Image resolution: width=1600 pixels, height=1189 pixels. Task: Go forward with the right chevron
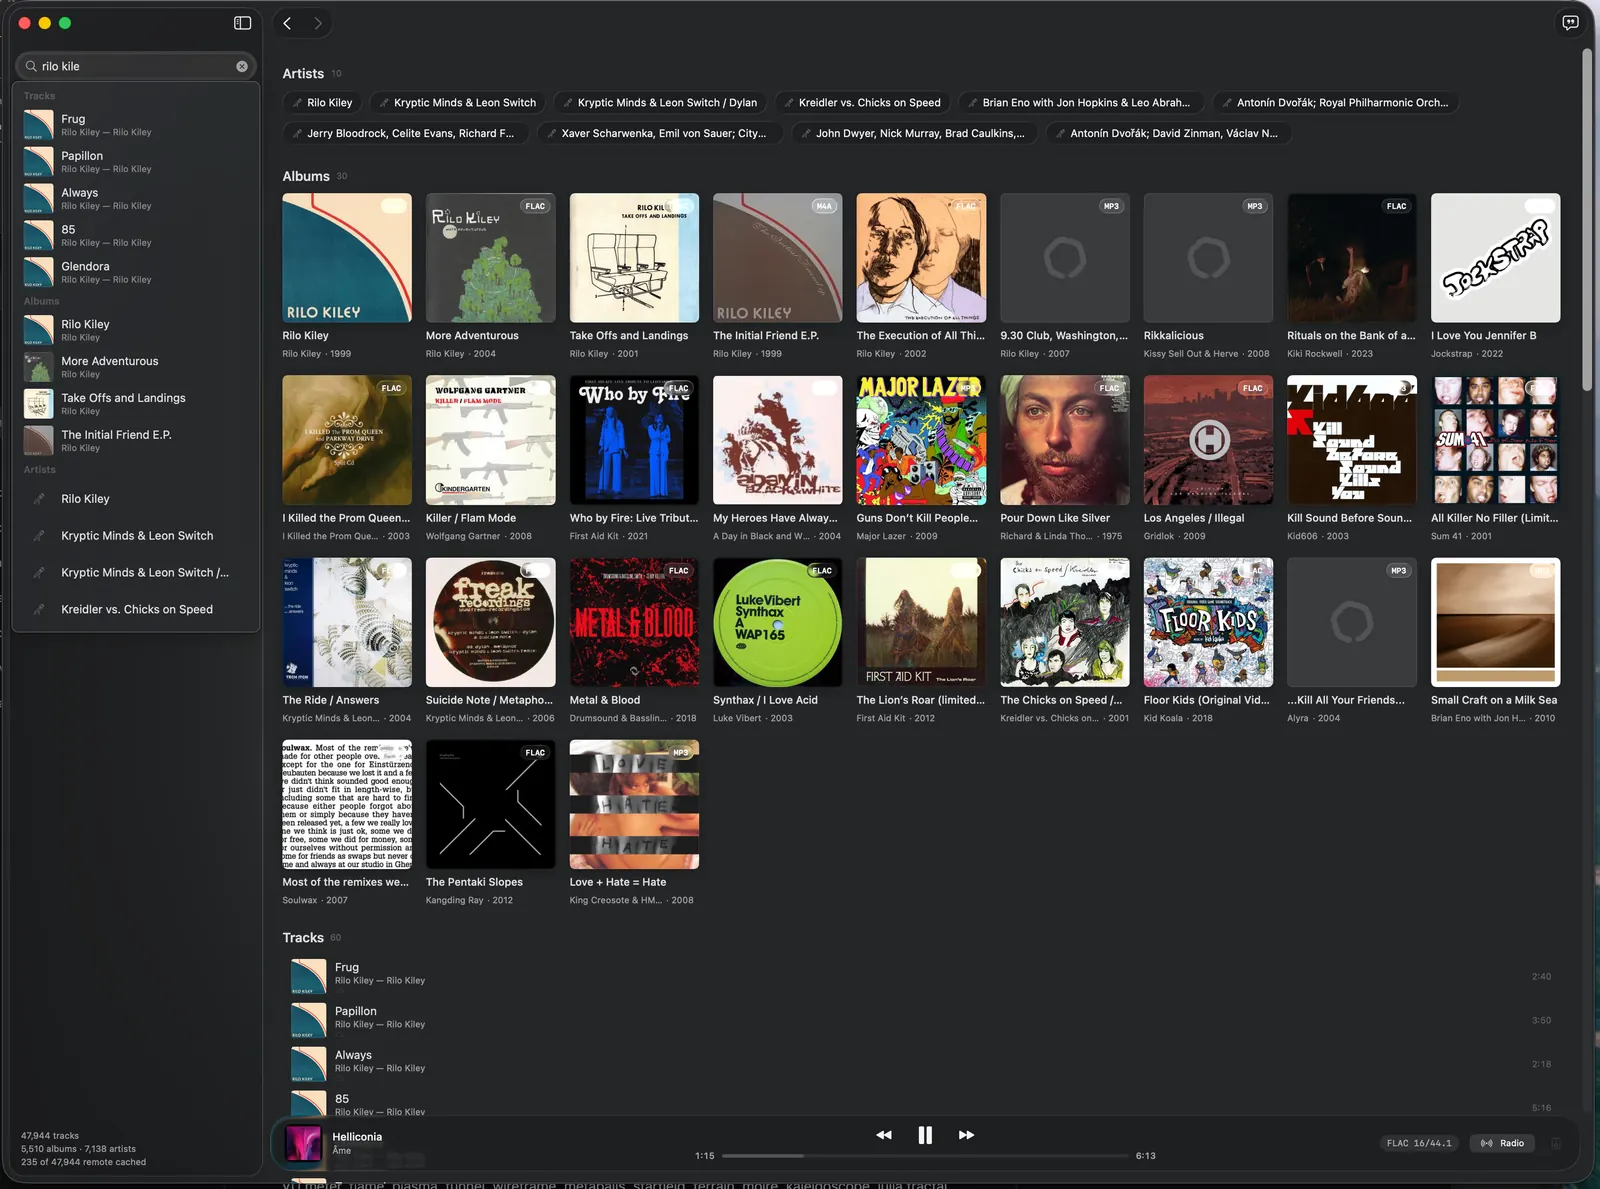click(318, 23)
